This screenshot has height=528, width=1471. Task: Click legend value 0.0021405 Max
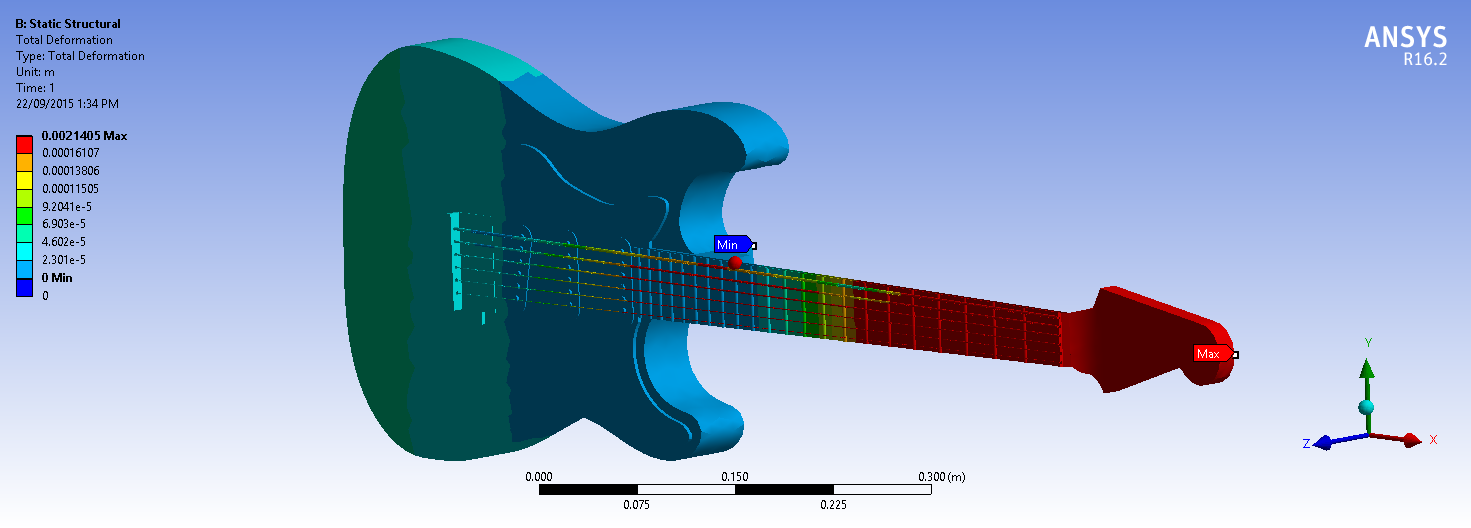84,135
